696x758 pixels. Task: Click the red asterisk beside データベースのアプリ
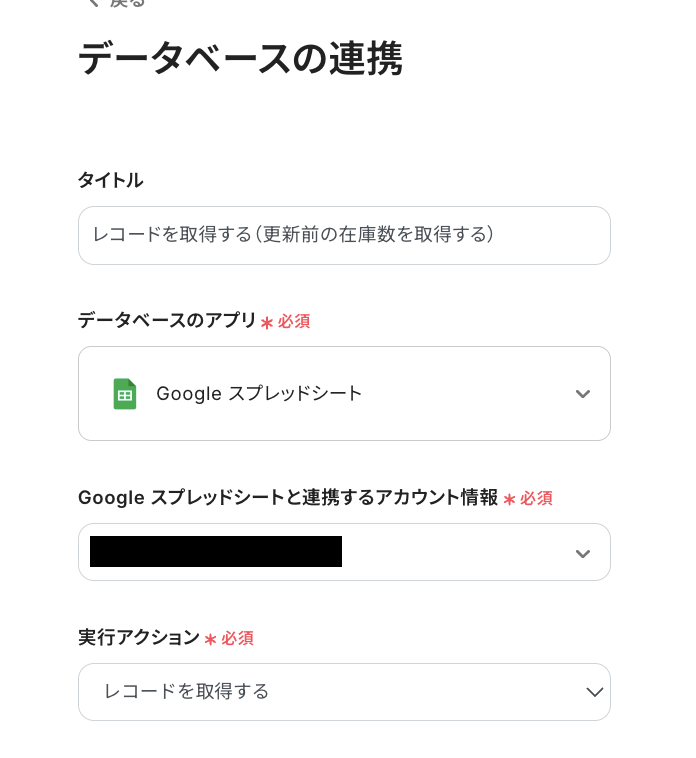[x=267, y=322]
